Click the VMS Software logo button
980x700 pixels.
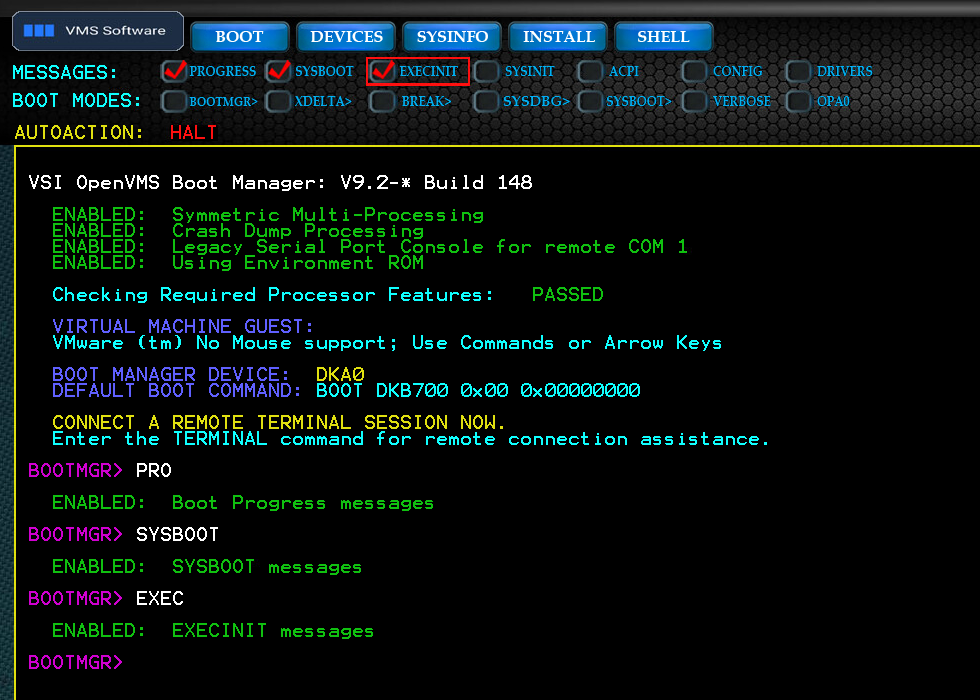click(x=98, y=31)
